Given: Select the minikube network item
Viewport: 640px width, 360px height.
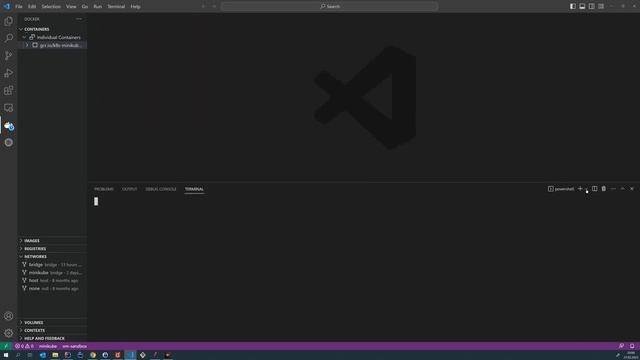Looking at the screenshot, I should [52, 272].
